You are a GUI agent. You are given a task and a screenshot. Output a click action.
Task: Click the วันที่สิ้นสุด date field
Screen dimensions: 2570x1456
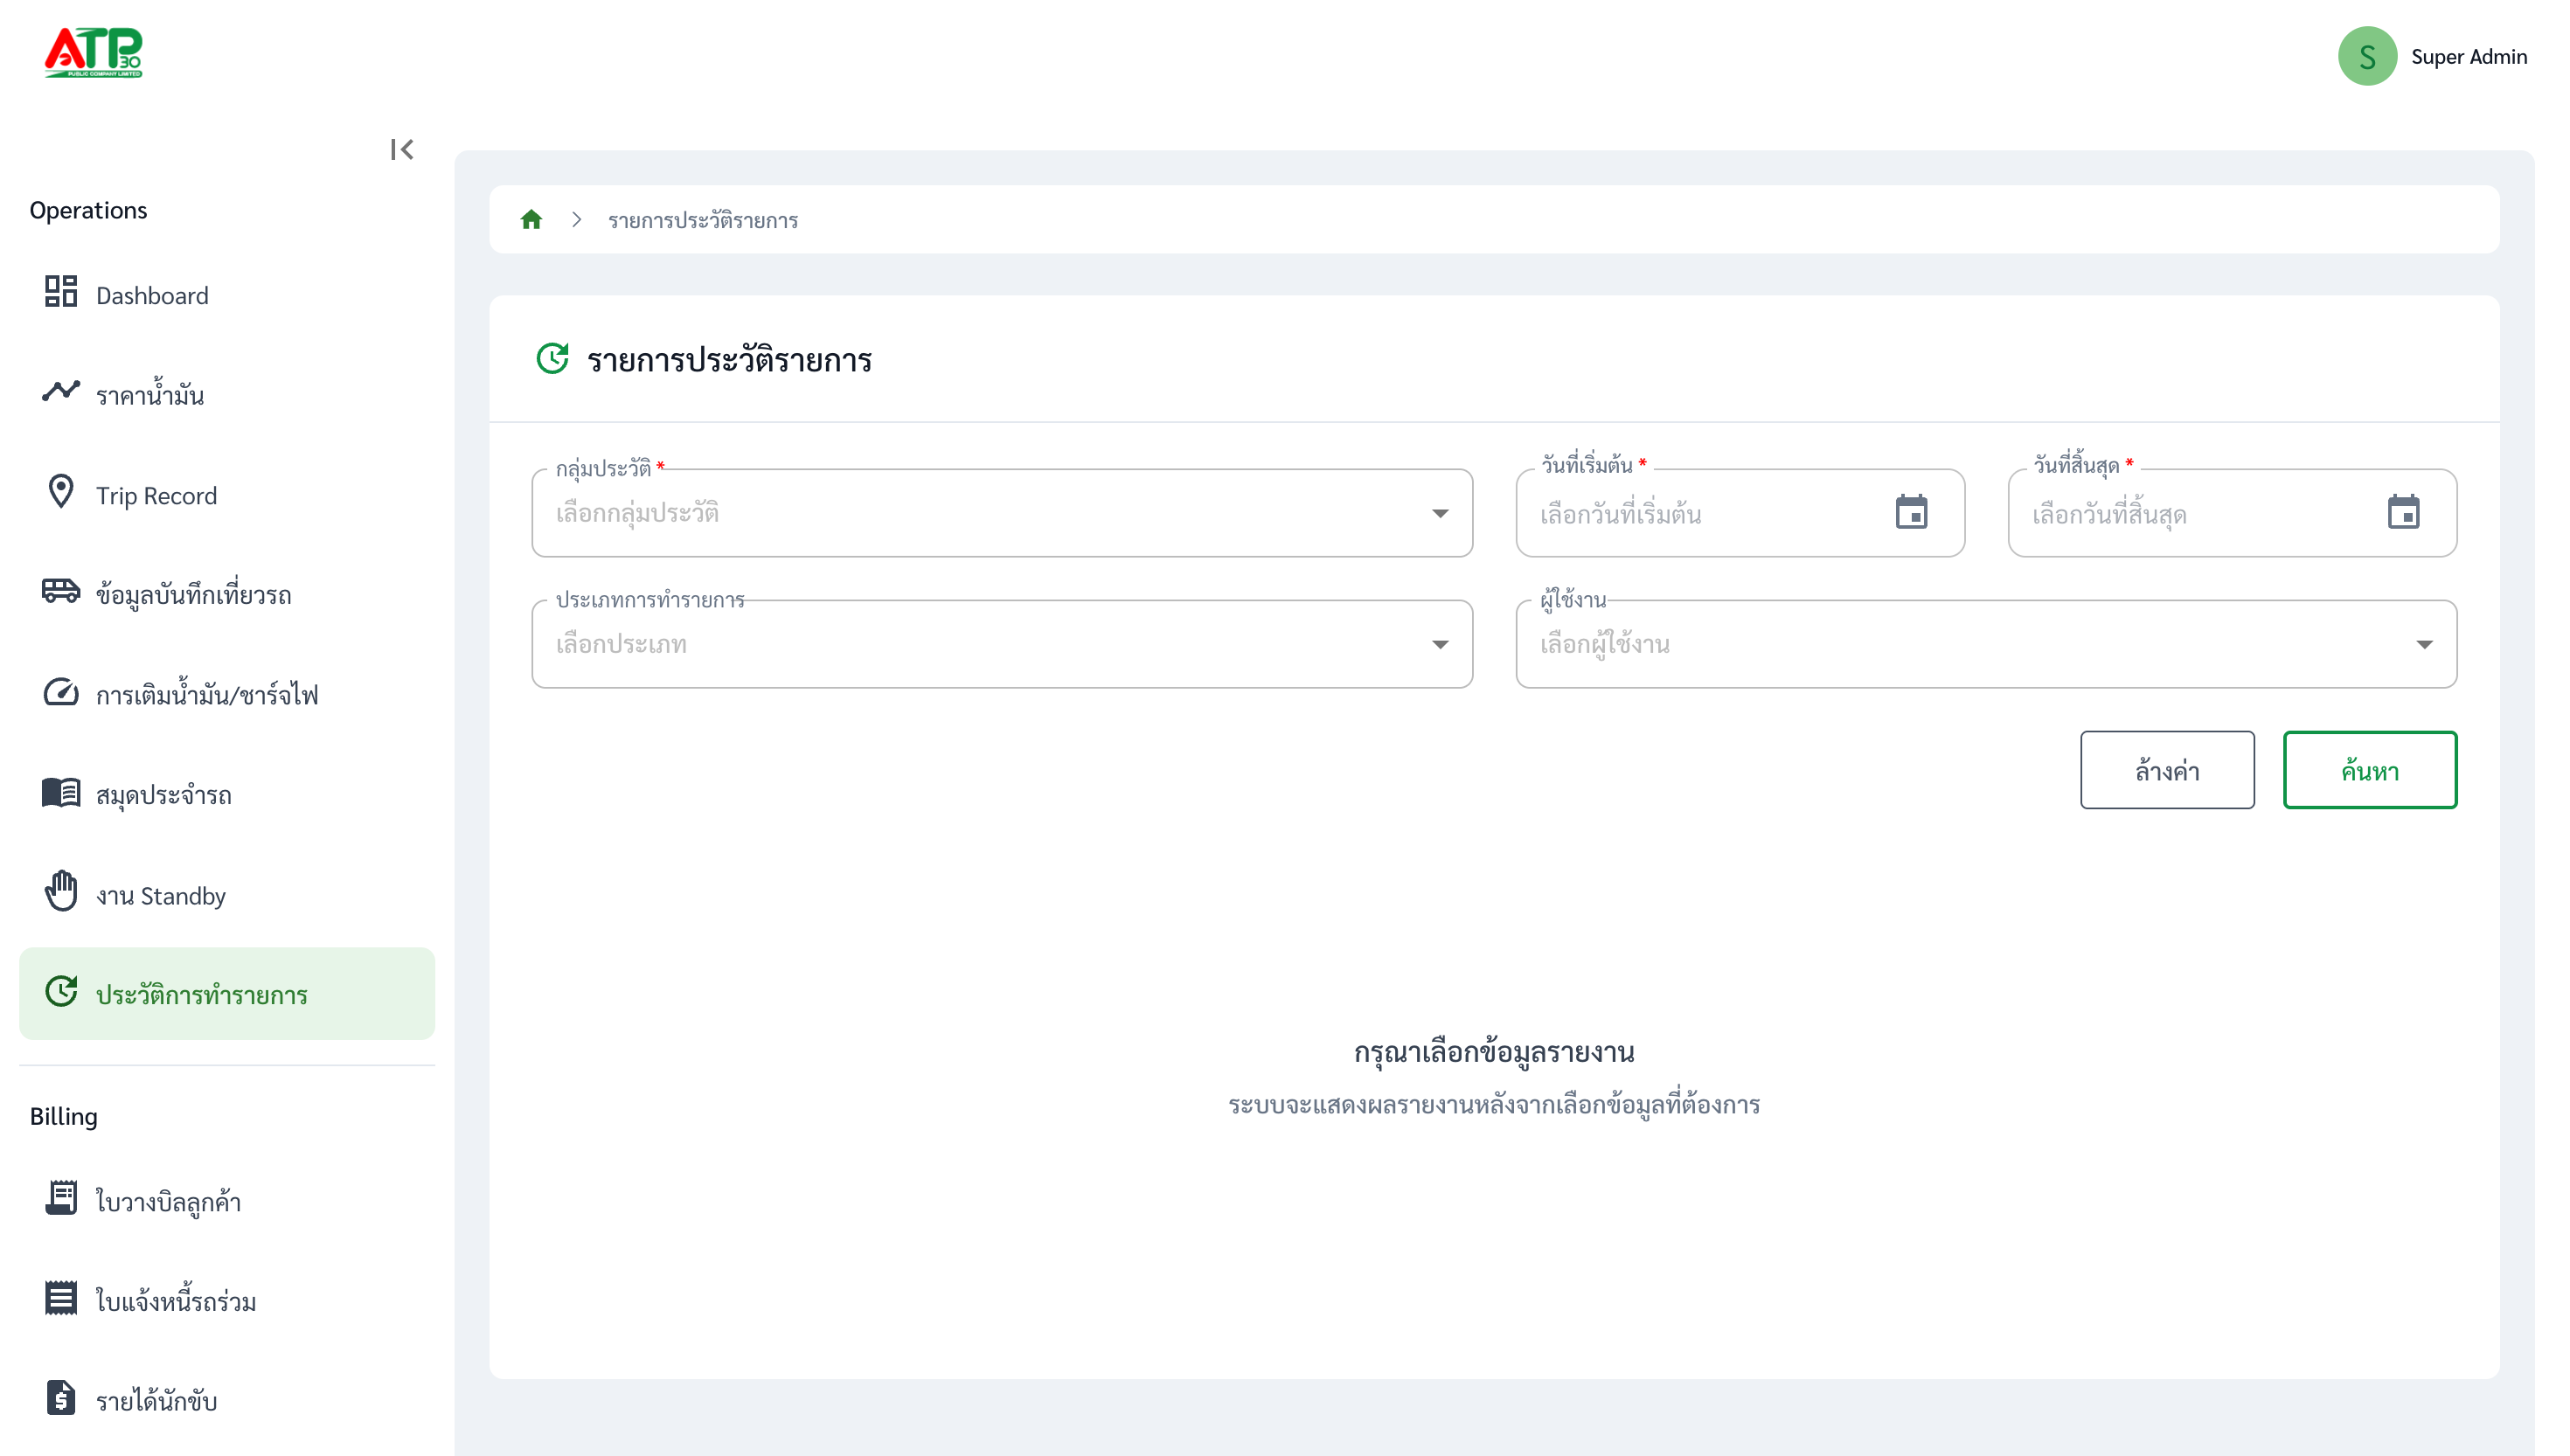pyautogui.click(x=2232, y=513)
